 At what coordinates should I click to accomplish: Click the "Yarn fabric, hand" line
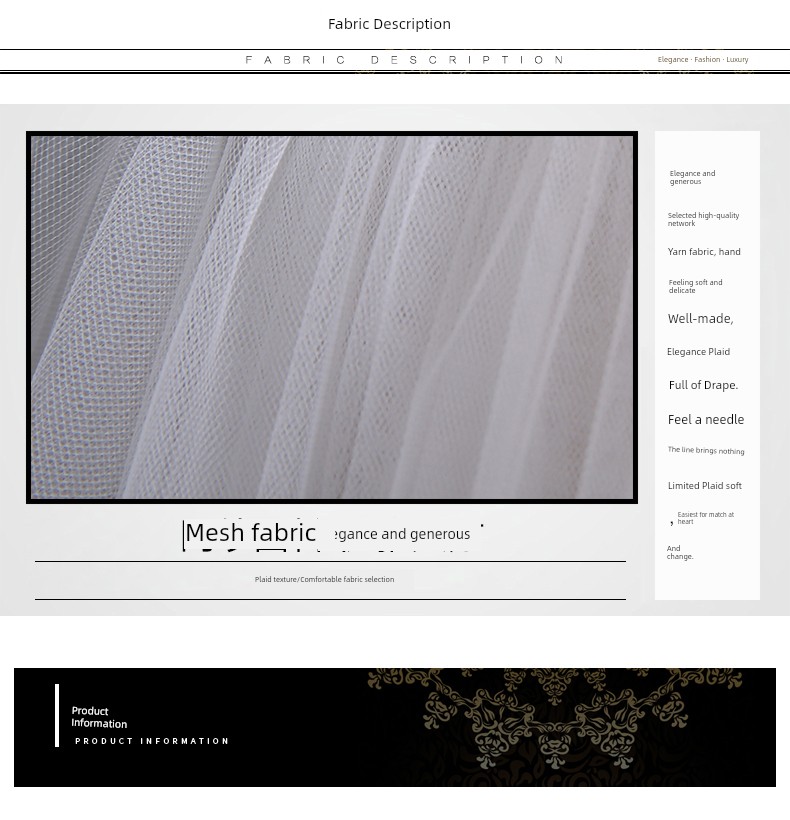click(x=704, y=252)
